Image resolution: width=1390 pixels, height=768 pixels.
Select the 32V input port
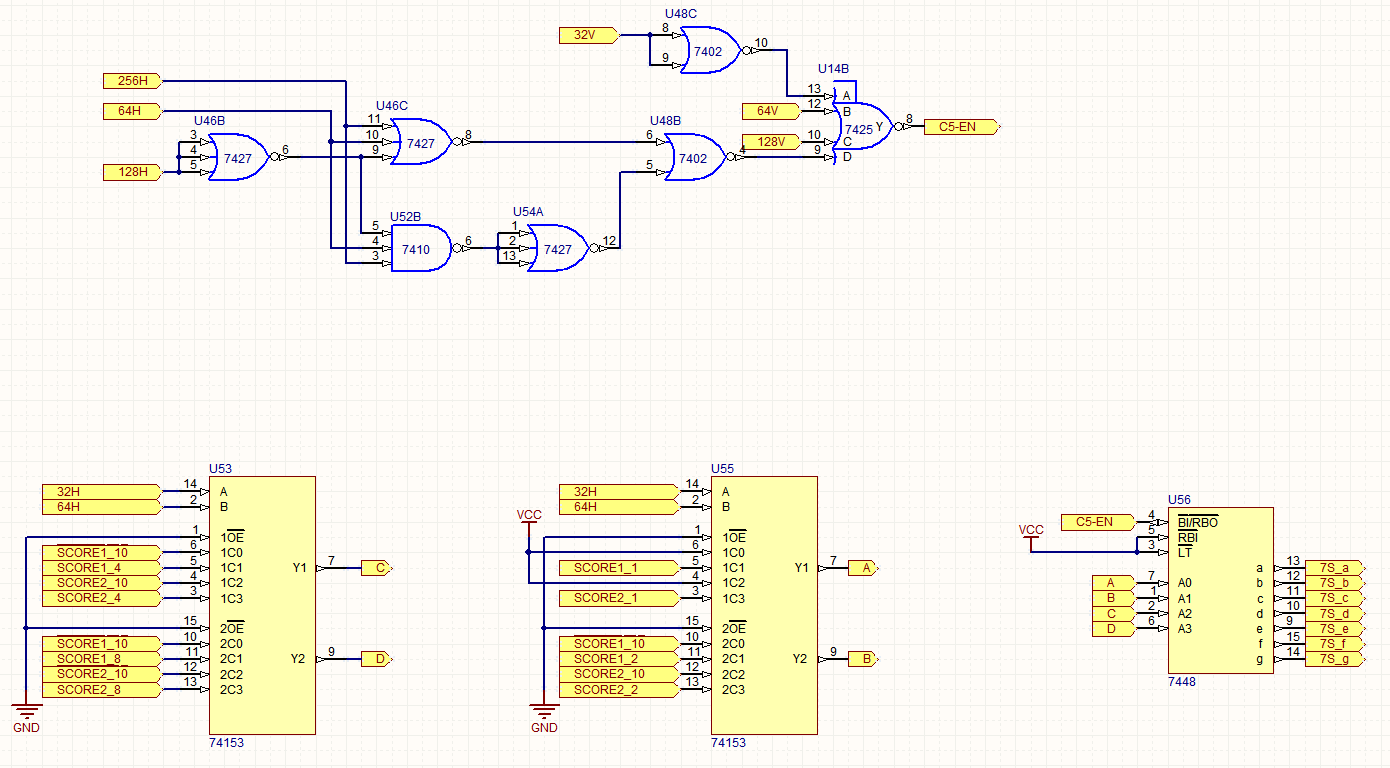[589, 35]
